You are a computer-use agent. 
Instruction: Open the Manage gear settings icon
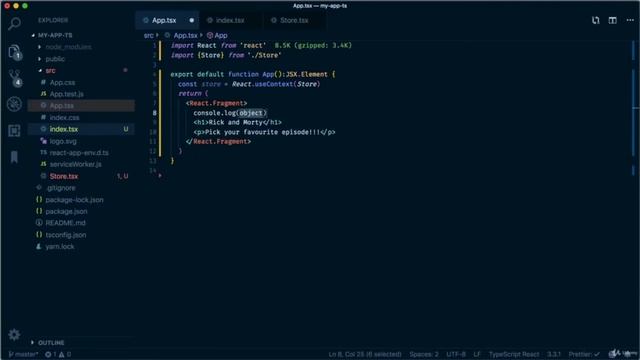point(14,335)
